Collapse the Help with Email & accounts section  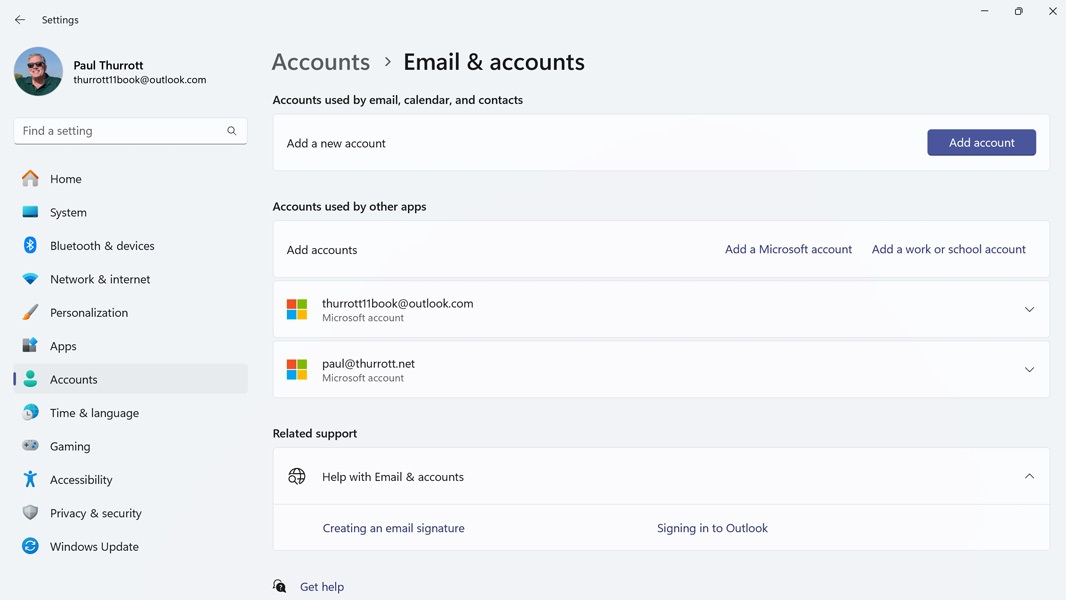tap(1029, 476)
